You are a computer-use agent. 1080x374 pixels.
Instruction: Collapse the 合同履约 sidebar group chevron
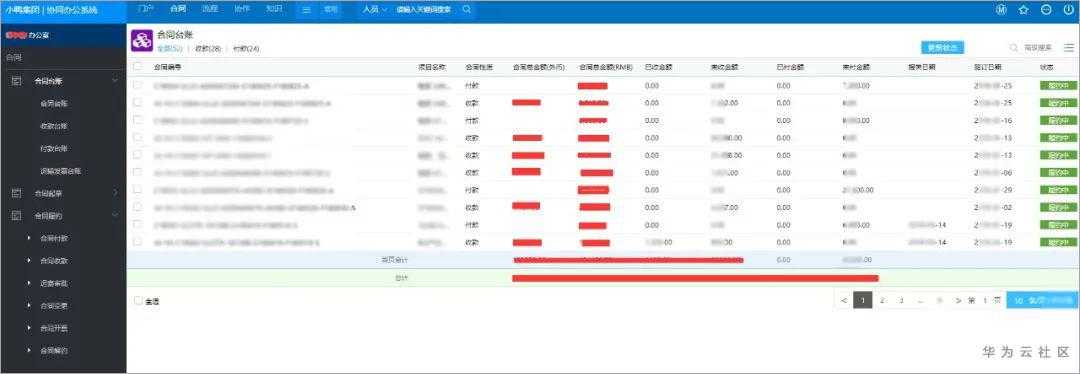tap(115, 216)
